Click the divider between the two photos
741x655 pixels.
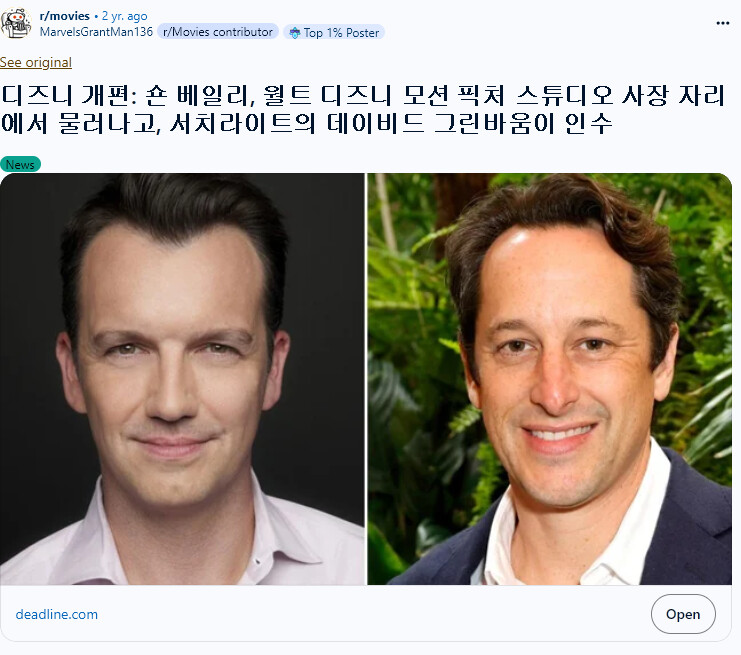(x=366, y=379)
